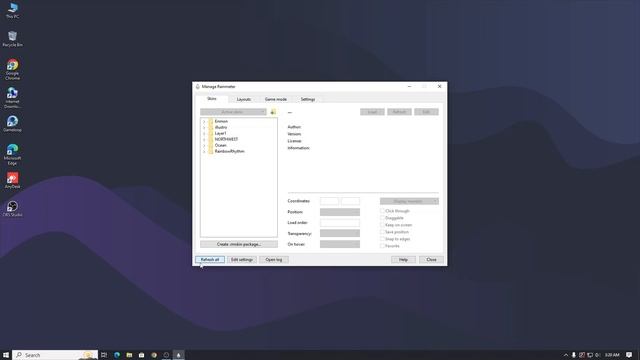This screenshot has width=640, height=360.
Task: Expand the Ocean skin folder
Action: click(x=204, y=145)
